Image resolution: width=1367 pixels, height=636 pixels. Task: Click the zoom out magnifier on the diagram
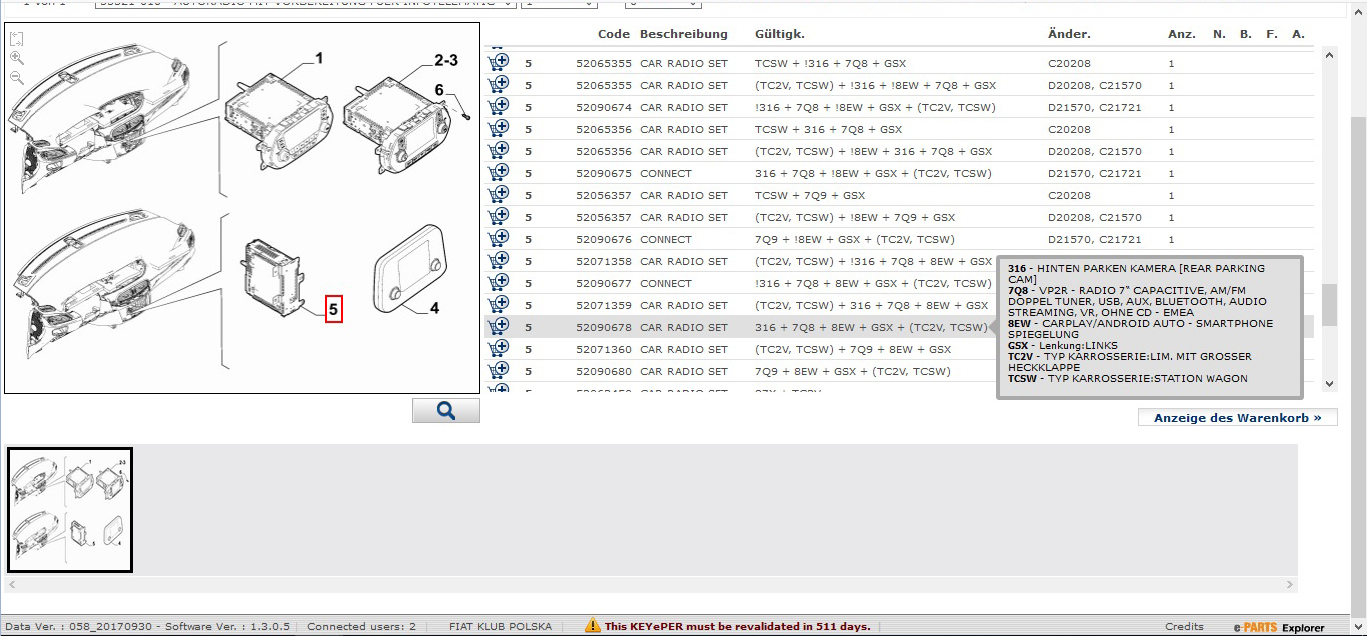(x=17, y=76)
